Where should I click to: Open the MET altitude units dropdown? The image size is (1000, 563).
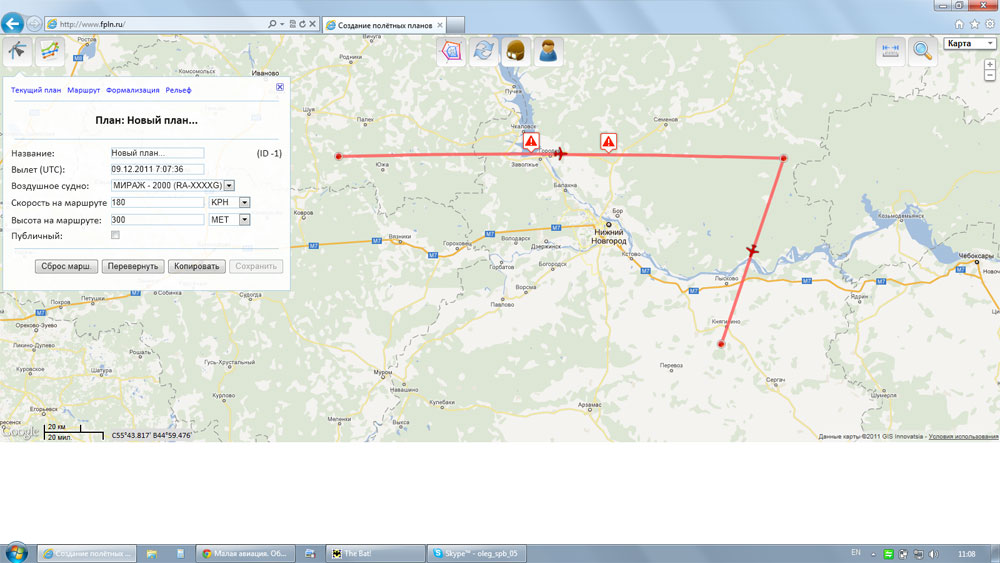(244, 219)
